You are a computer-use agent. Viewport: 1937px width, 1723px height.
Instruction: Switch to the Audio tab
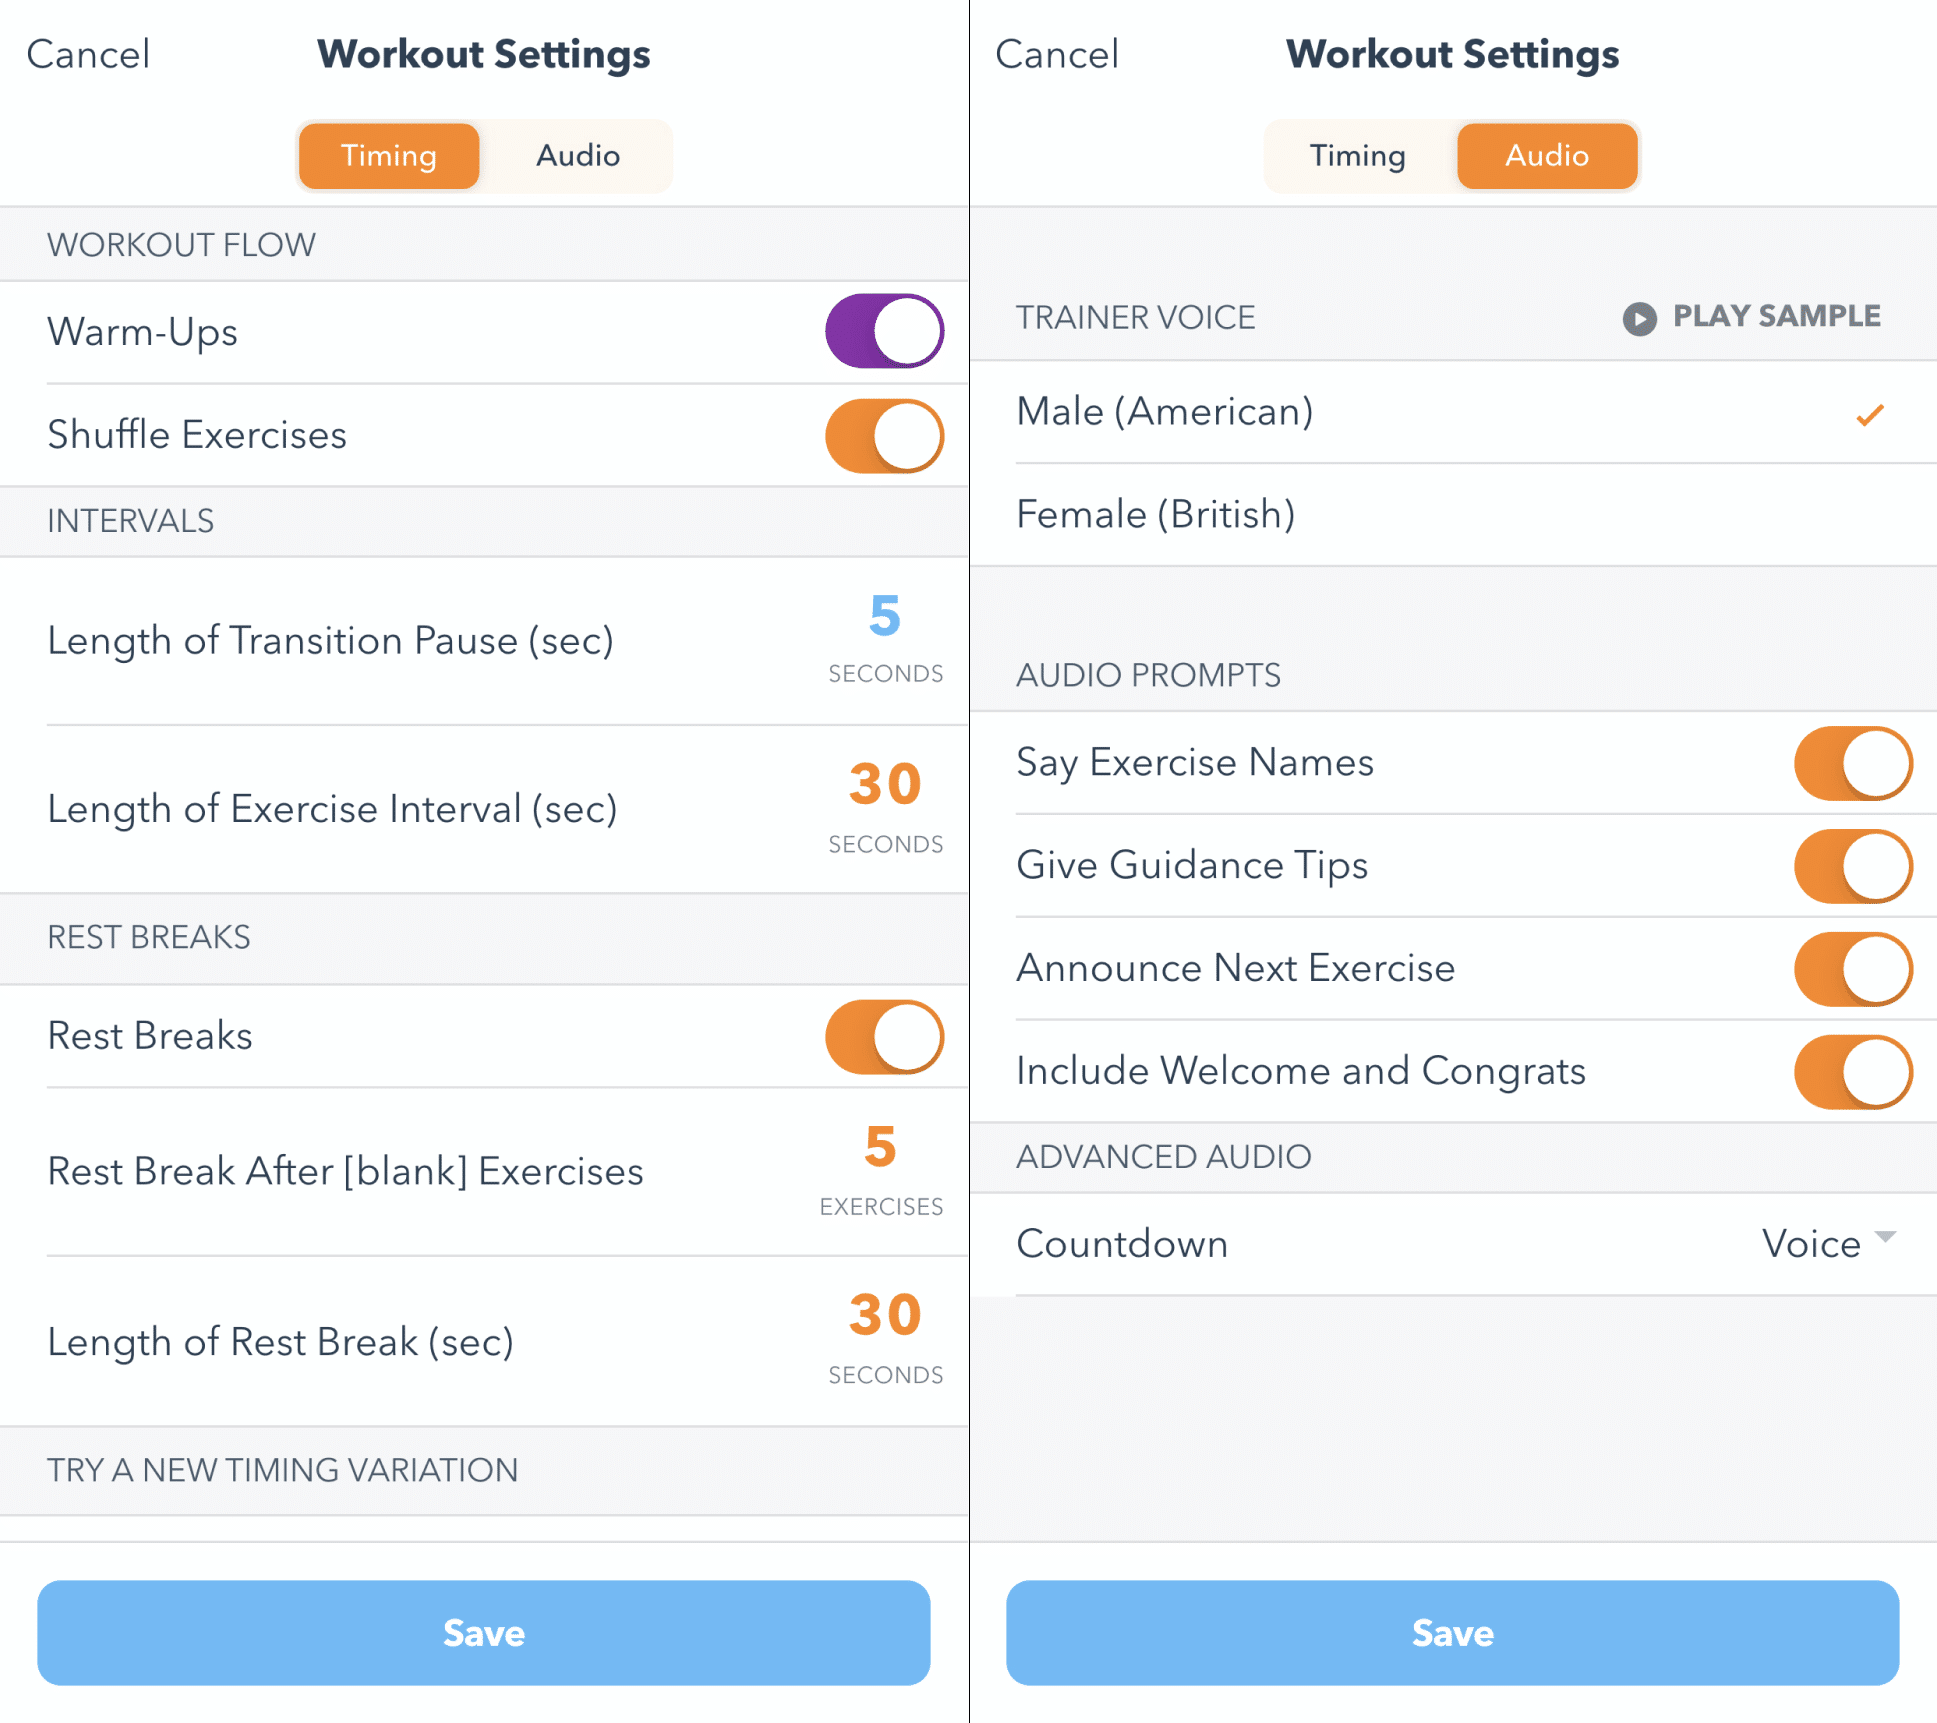click(577, 155)
